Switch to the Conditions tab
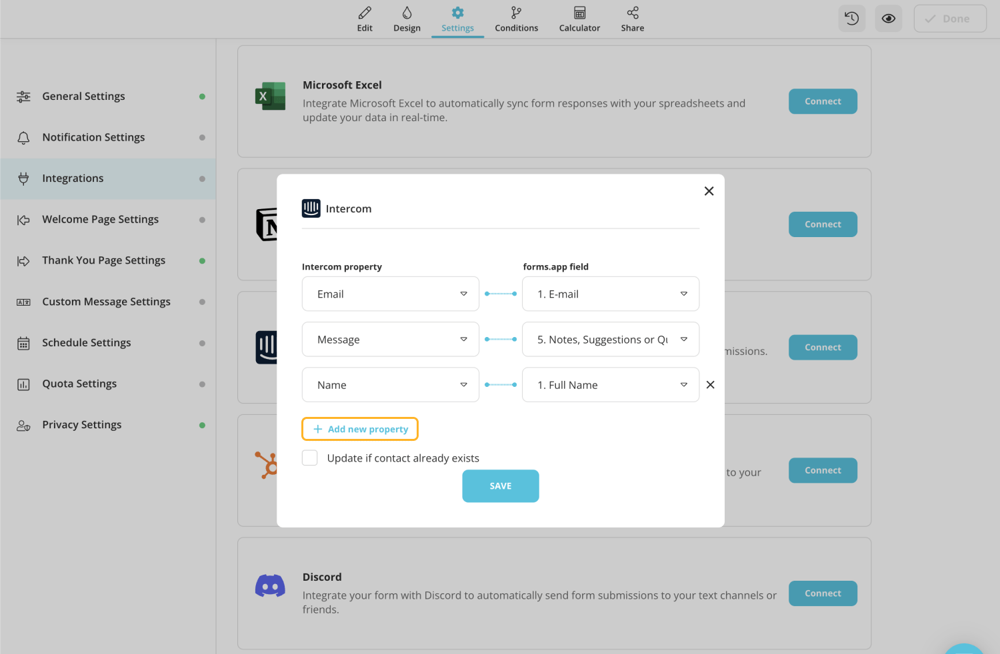Viewport: 1000px width, 654px height. click(516, 19)
